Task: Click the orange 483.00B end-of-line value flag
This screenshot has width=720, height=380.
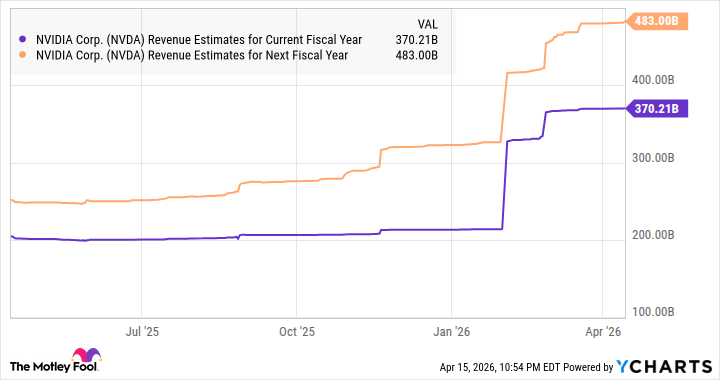Action: 657,21
